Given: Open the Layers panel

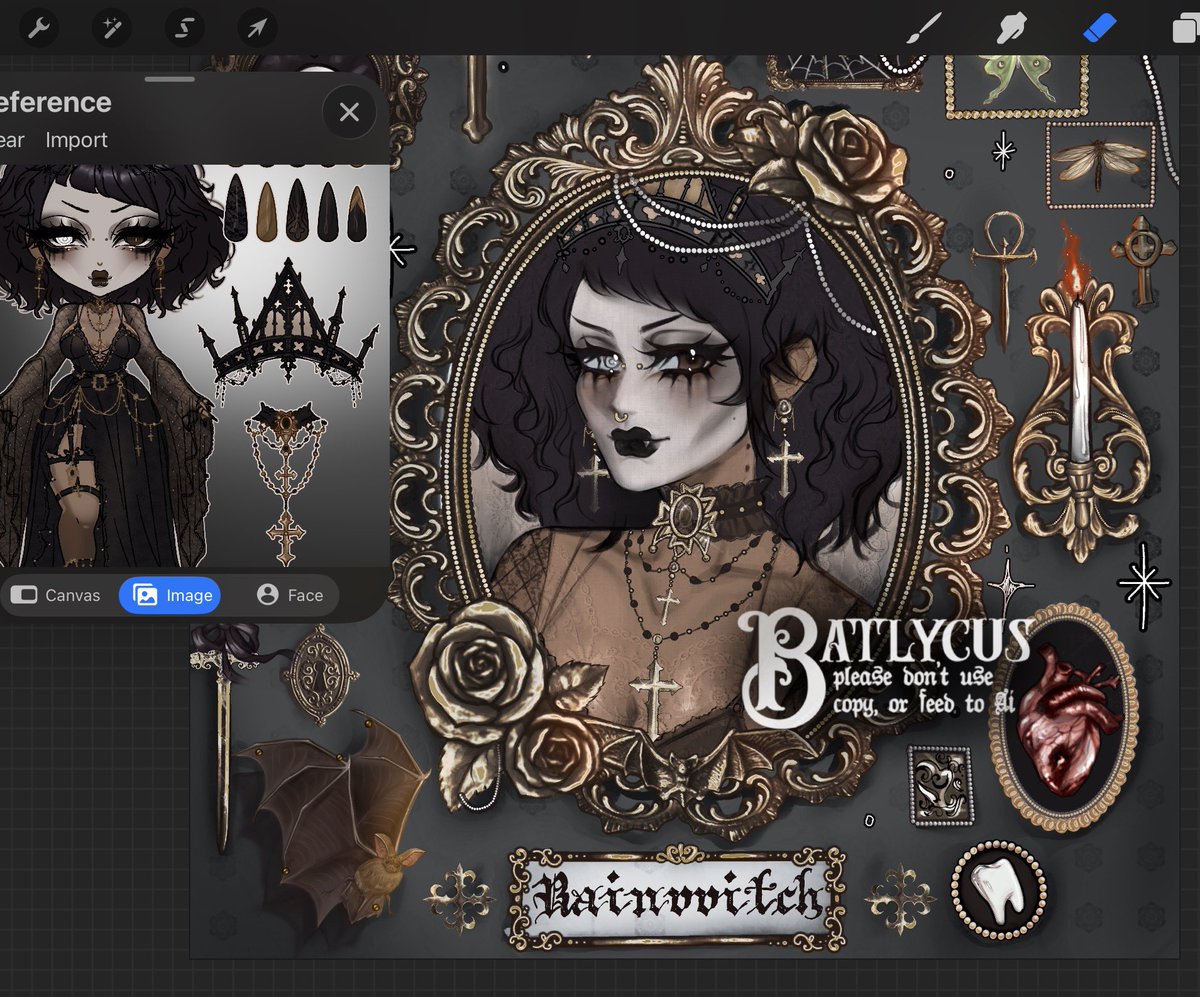Looking at the screenshot, I should tap(1185, 29).
